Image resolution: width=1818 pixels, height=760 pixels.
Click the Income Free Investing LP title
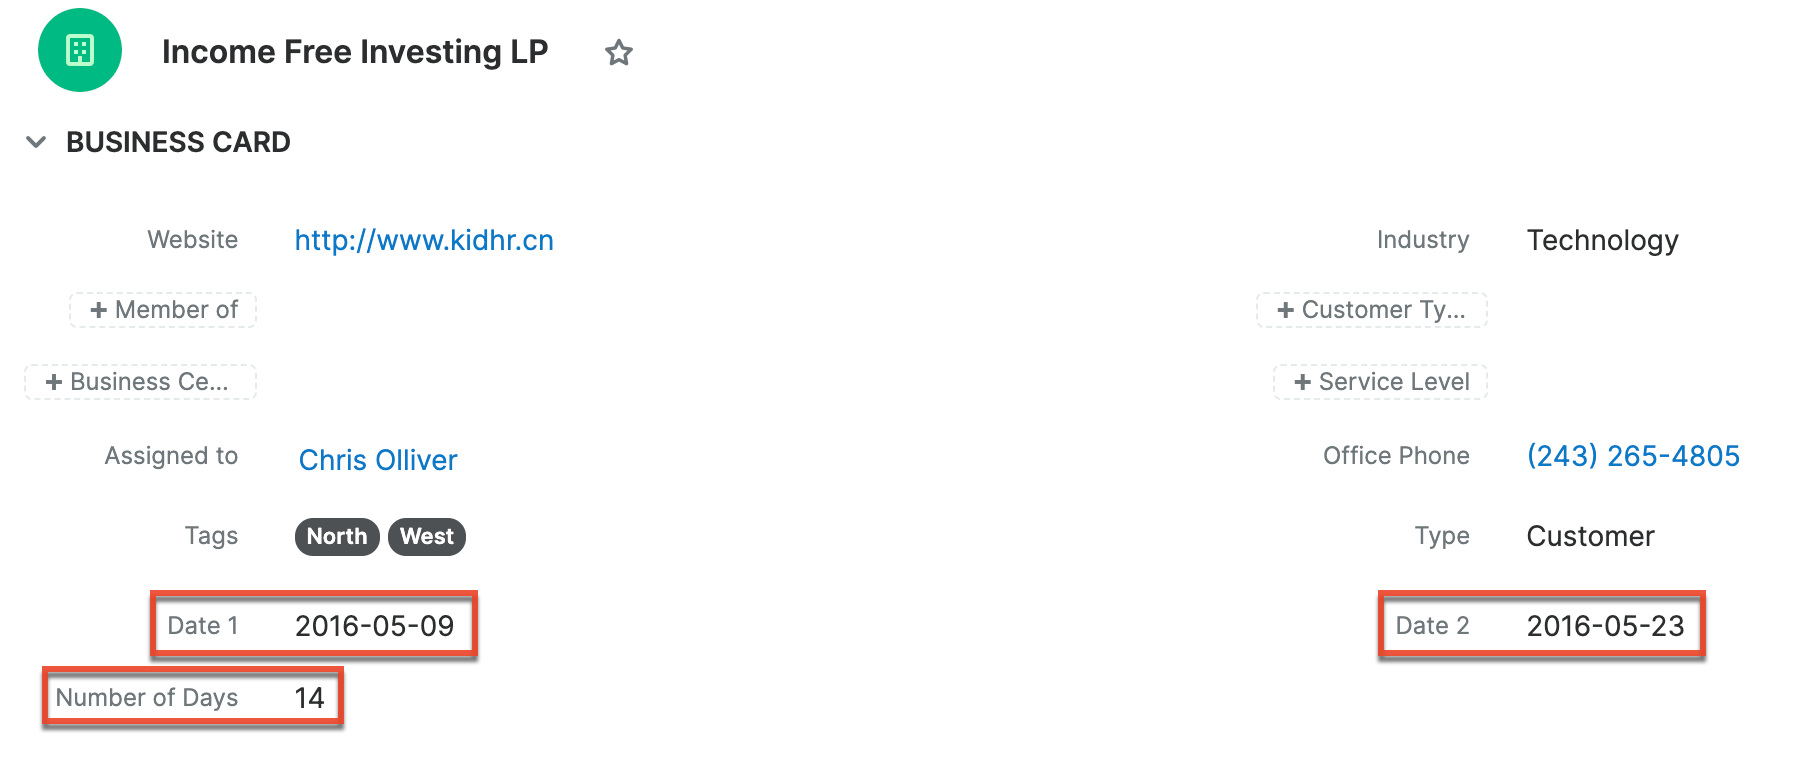355,52
